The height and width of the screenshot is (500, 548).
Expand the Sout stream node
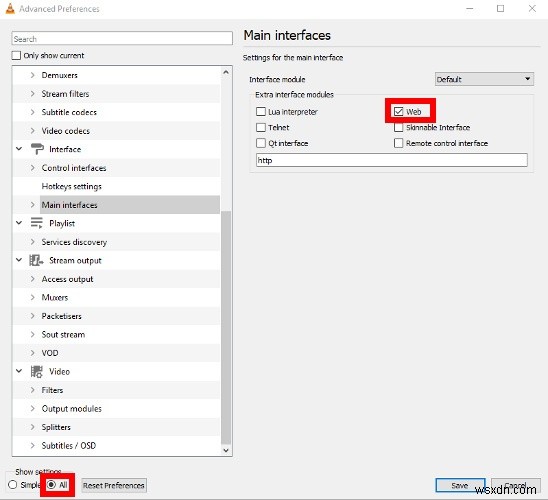tap(33, 334)
